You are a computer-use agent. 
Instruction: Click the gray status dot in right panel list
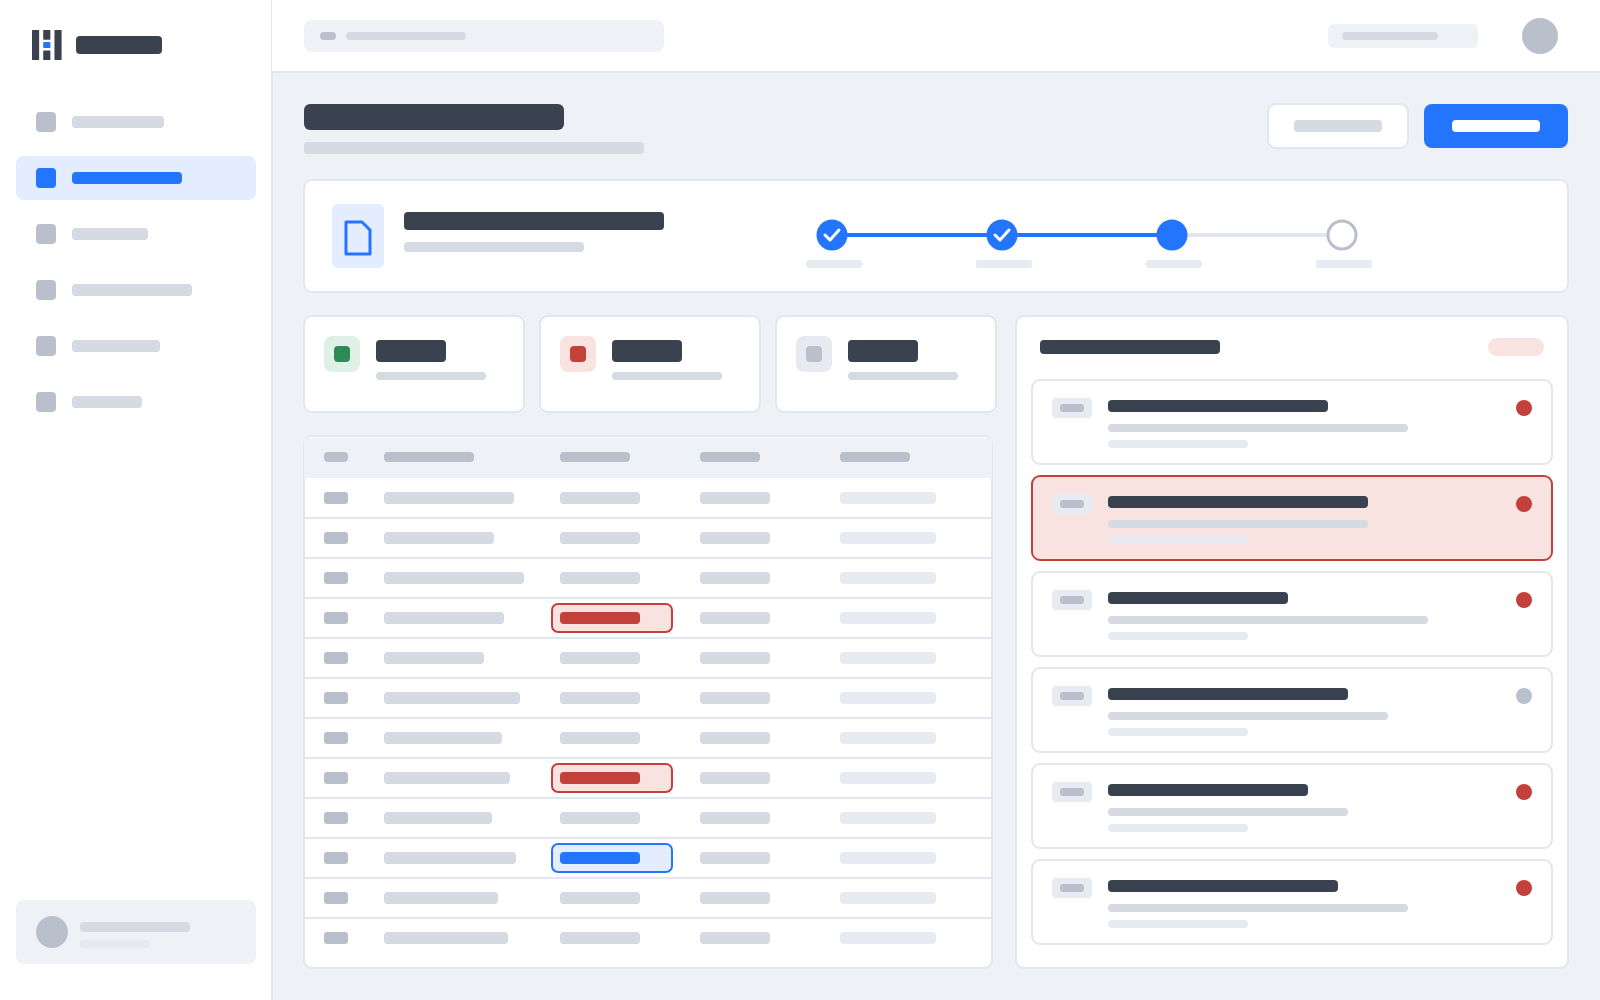1524,696
